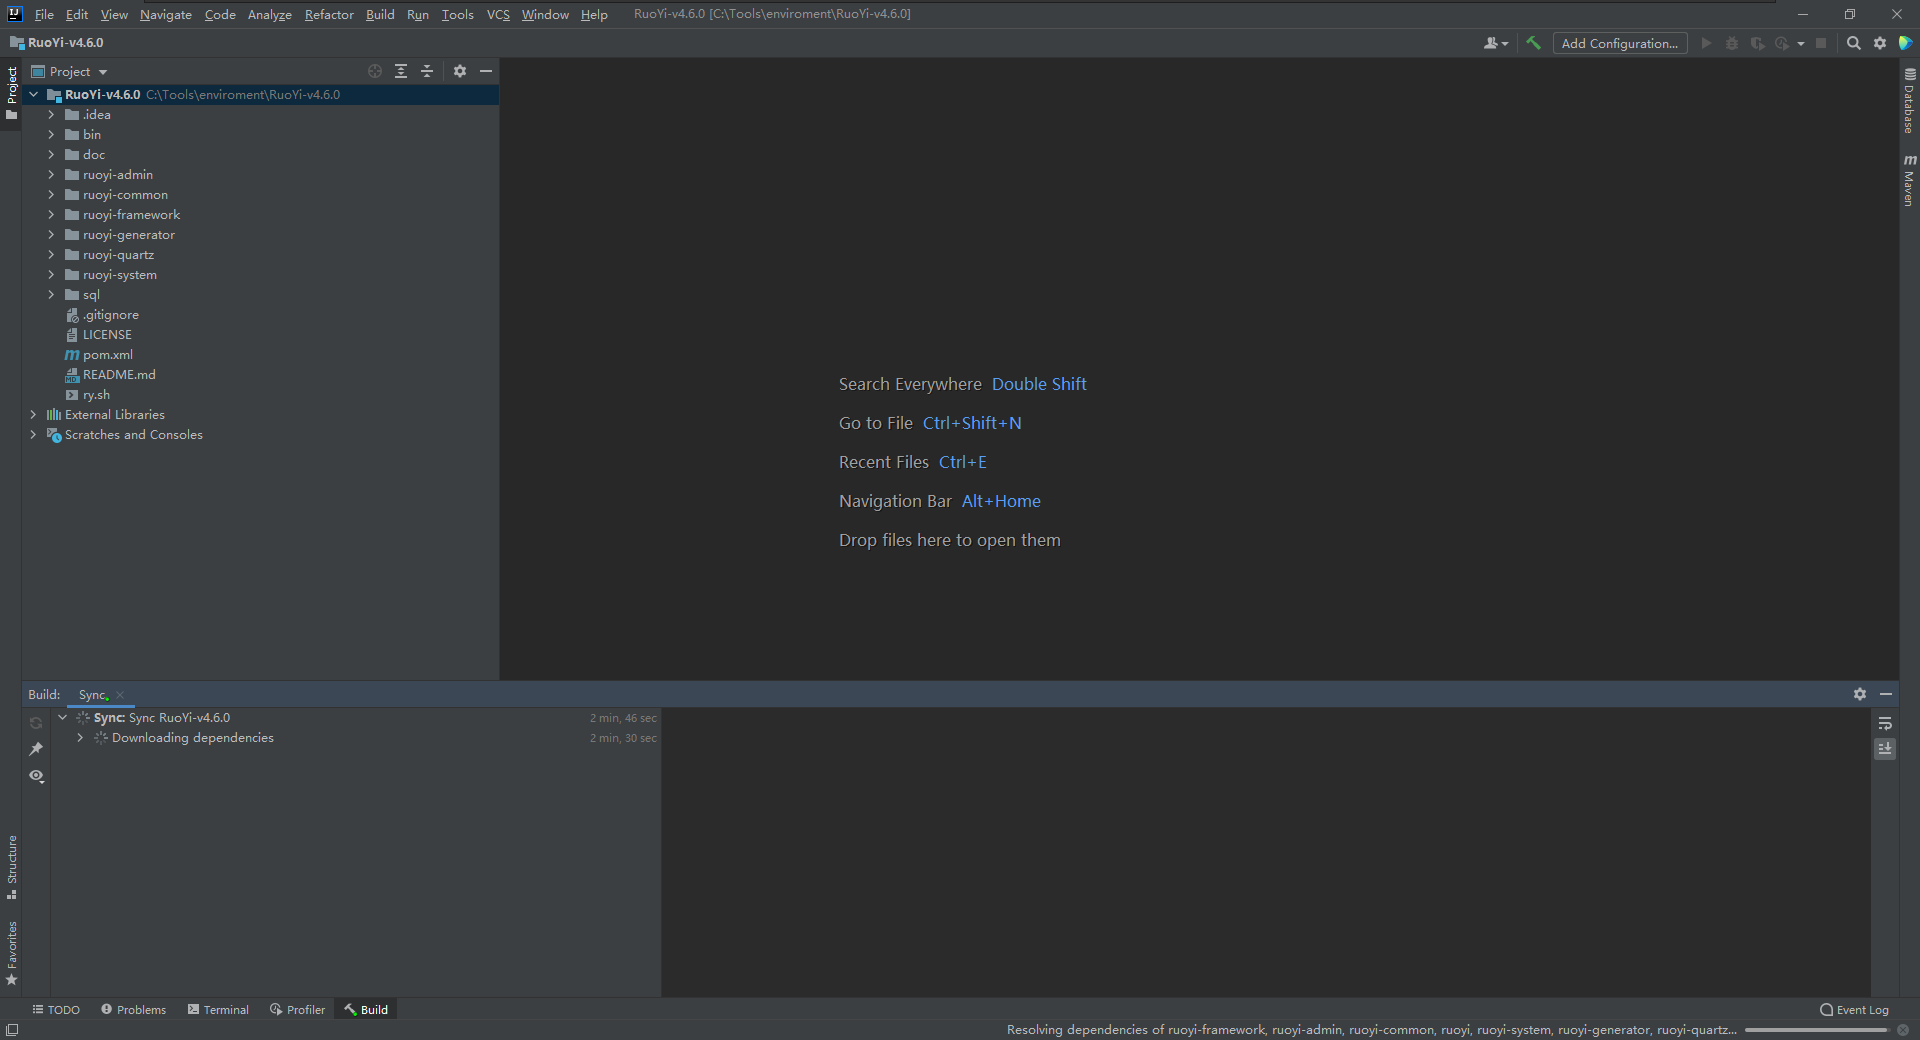Open Build panel settings gear

[x=1860, y=694]
